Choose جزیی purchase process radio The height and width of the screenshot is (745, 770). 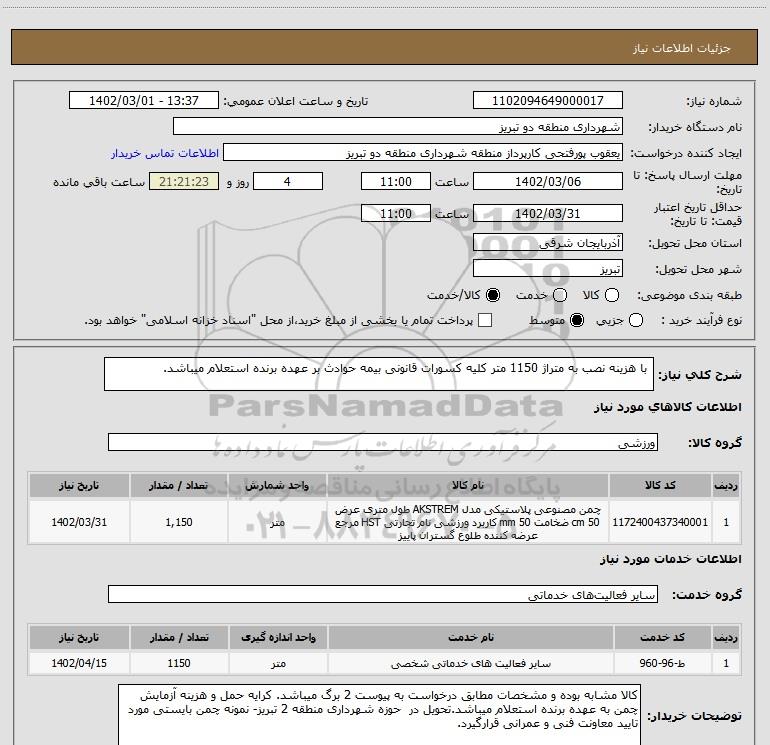coord(636,321)
